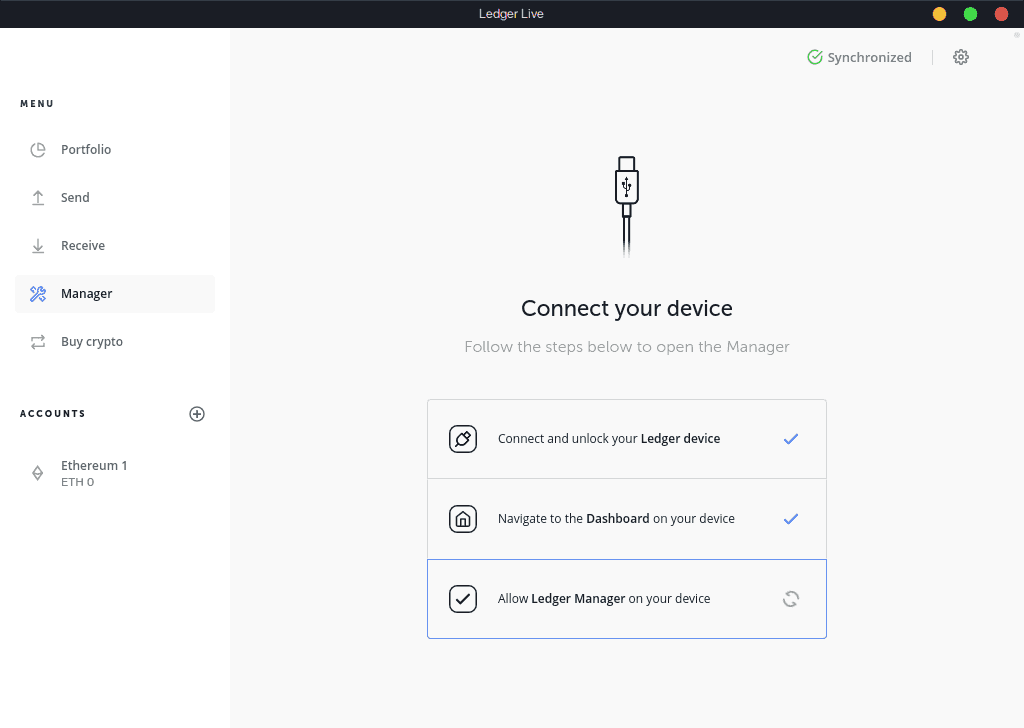Click the USB cable illustration

coord(626,206)
